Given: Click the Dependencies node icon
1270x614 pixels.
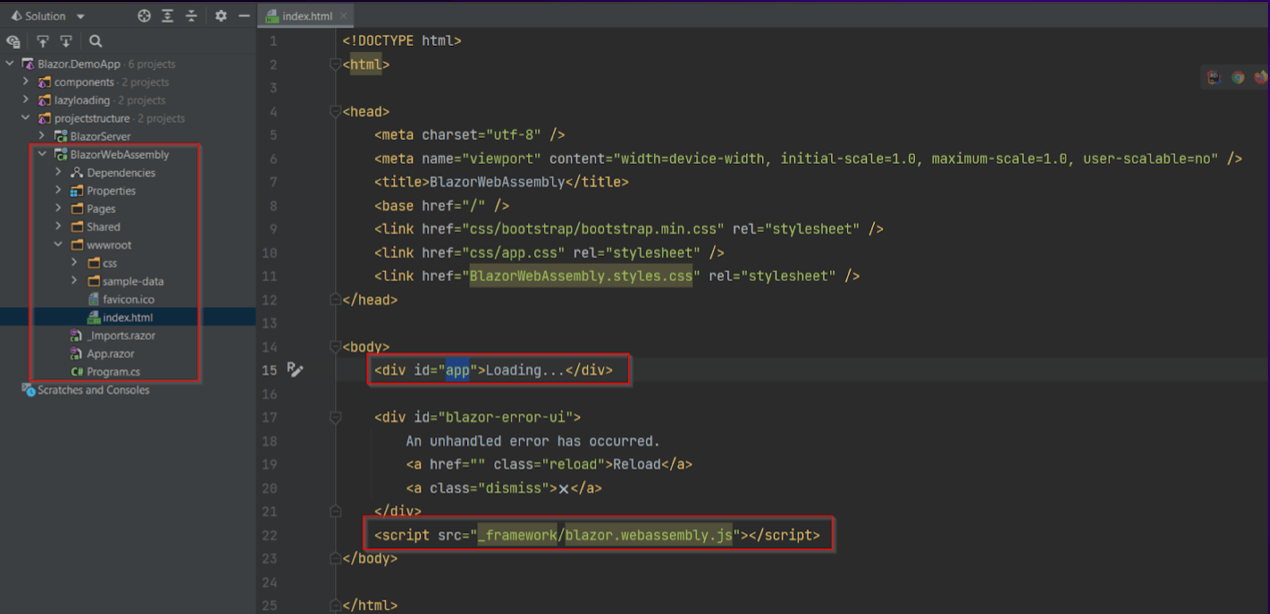Looking at the screenshot, I should pyautogui.click(x=77, y=173).
